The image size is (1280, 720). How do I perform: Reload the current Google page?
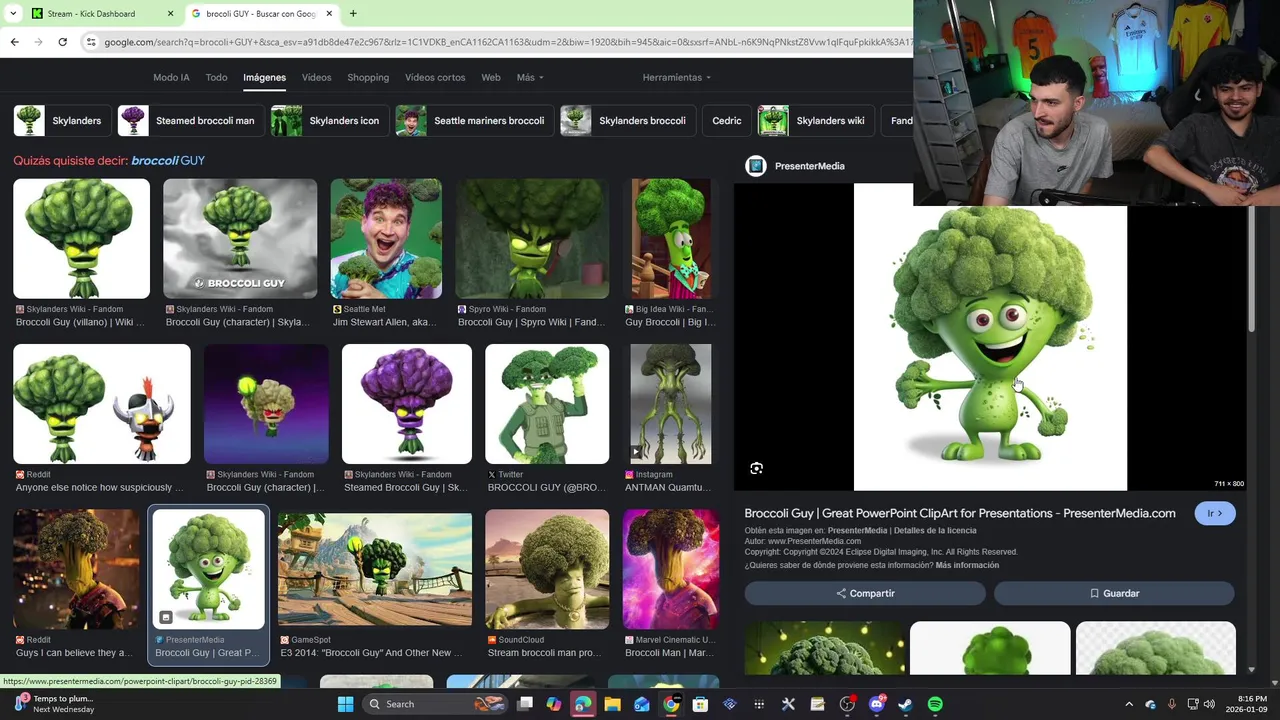[62, 42]
